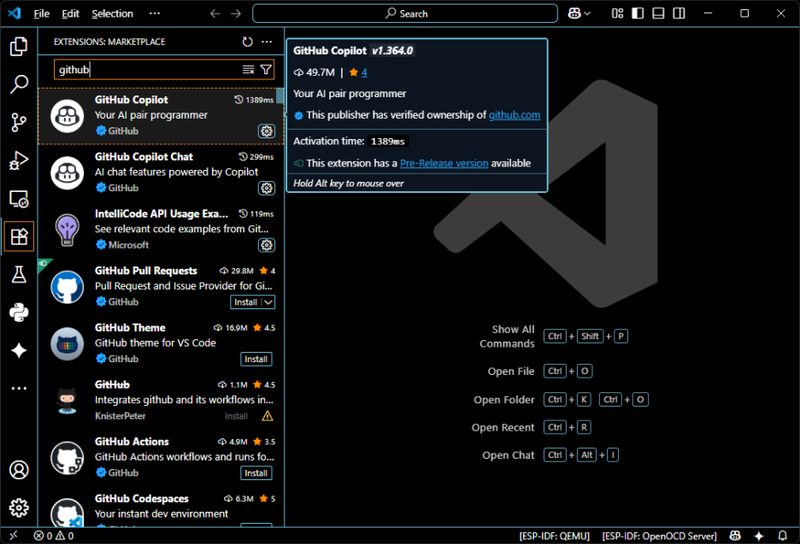Image resolution: width=800 pixels, height=544 pixels.
Task: Toggle the bottom panel layout button
Action: coord(662,14)
